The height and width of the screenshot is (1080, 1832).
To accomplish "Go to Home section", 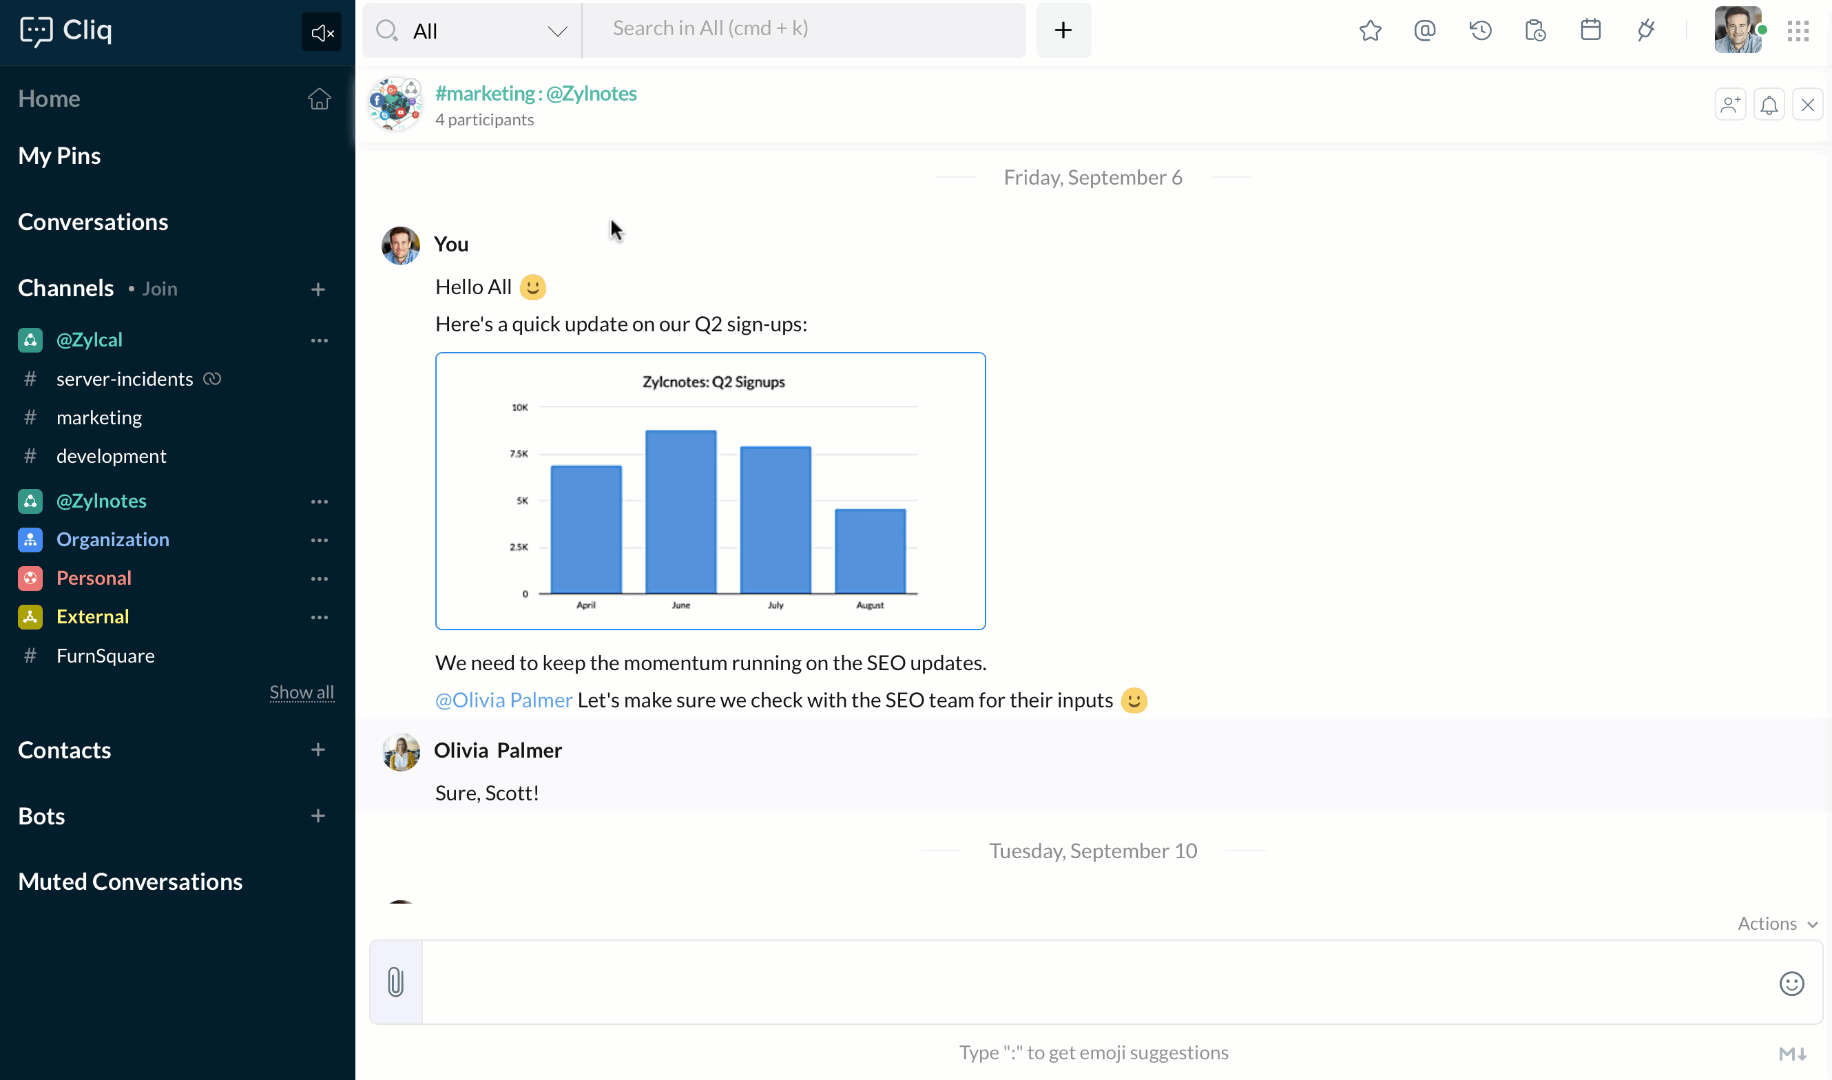I will (x=49, y=99).
